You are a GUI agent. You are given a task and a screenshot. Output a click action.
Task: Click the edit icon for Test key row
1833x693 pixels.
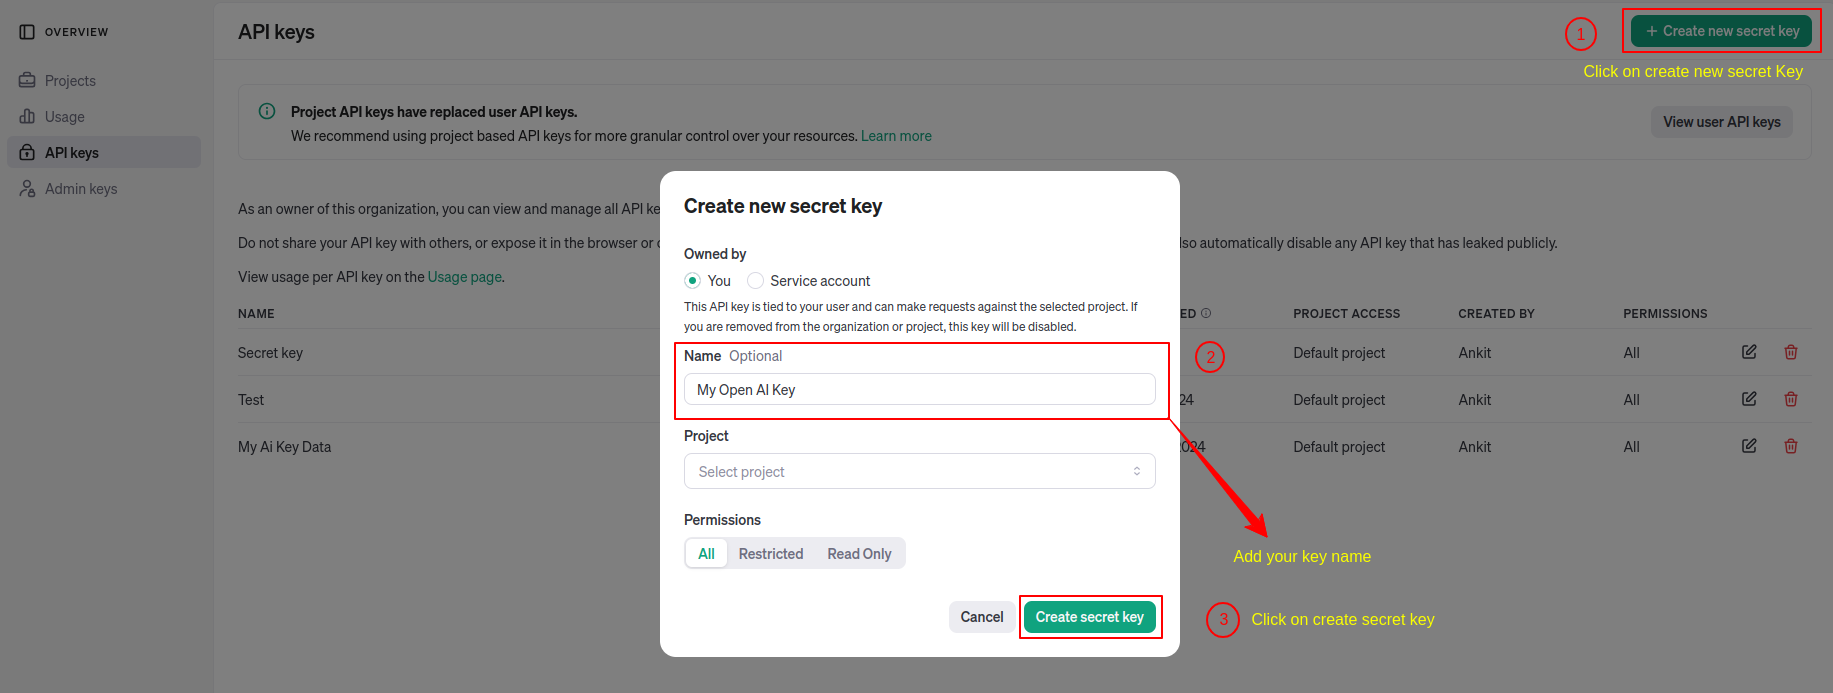click(1749, 399)
